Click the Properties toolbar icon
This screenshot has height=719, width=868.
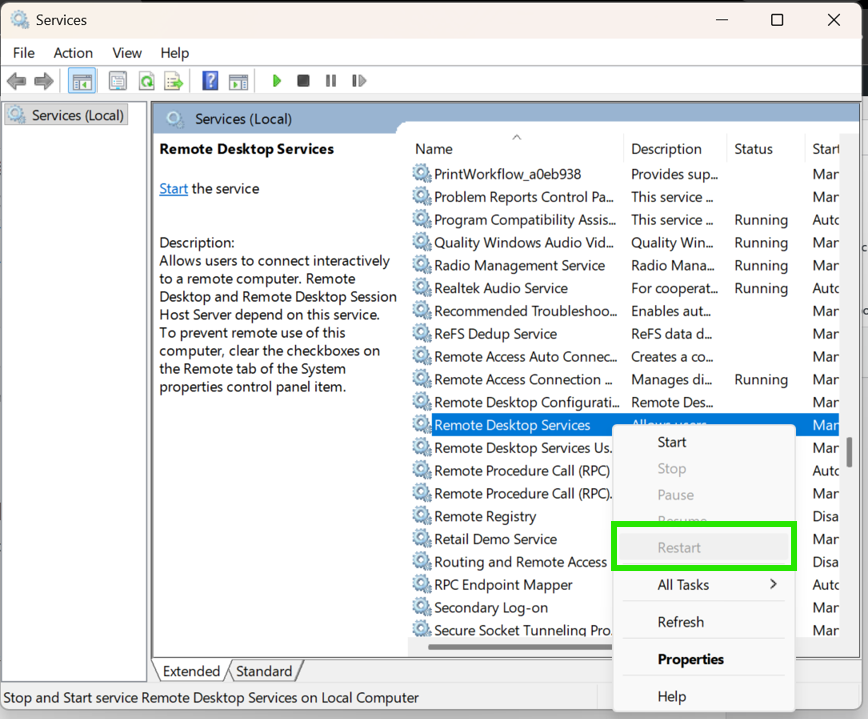tap(117, 81)
